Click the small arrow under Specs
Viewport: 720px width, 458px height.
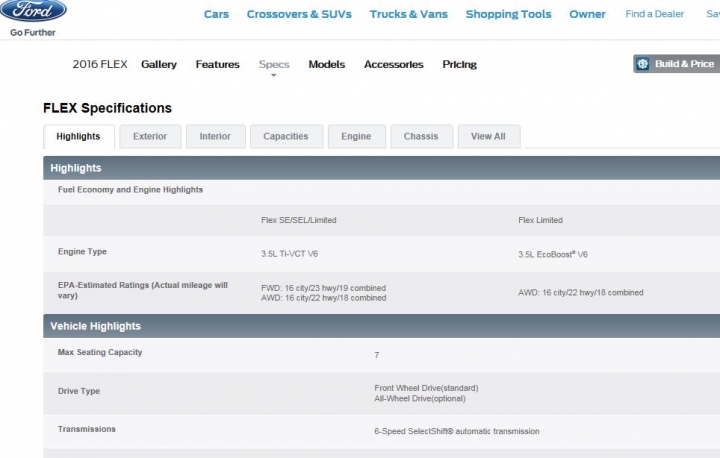tap(274, 75)
